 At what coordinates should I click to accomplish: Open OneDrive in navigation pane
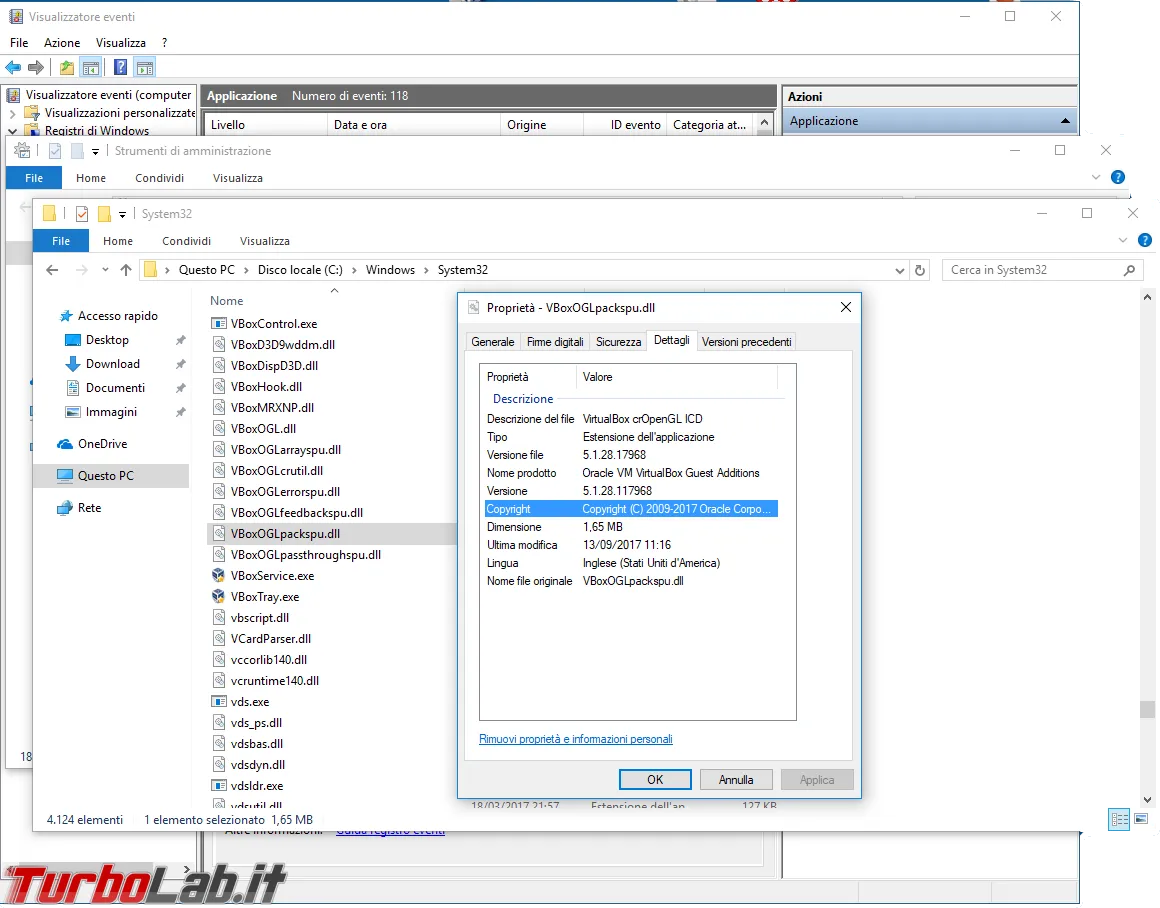tap(102, 444)
